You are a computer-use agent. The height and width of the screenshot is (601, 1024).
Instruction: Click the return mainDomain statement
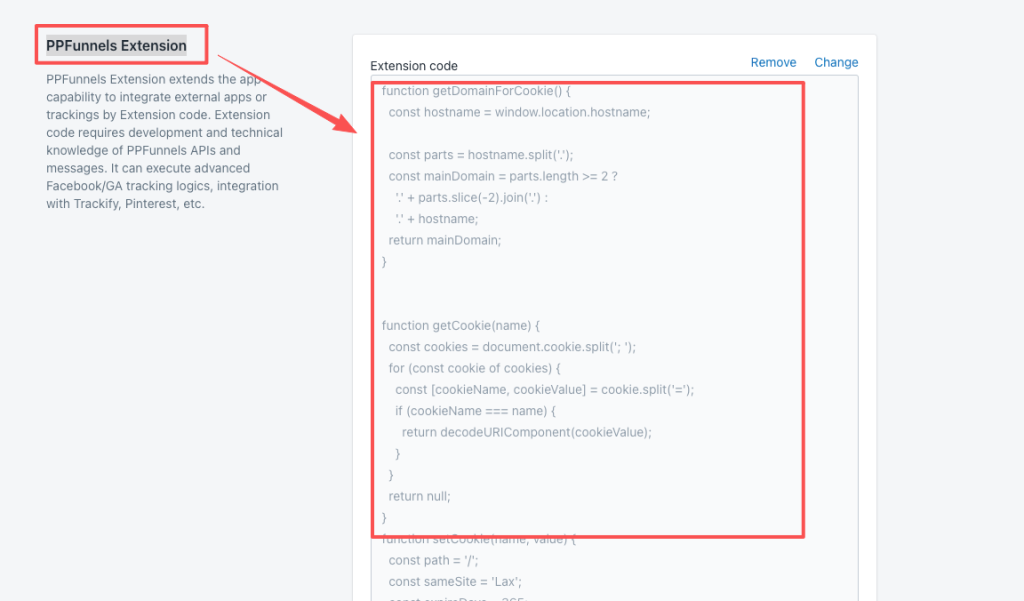click(x=444, y=240)
